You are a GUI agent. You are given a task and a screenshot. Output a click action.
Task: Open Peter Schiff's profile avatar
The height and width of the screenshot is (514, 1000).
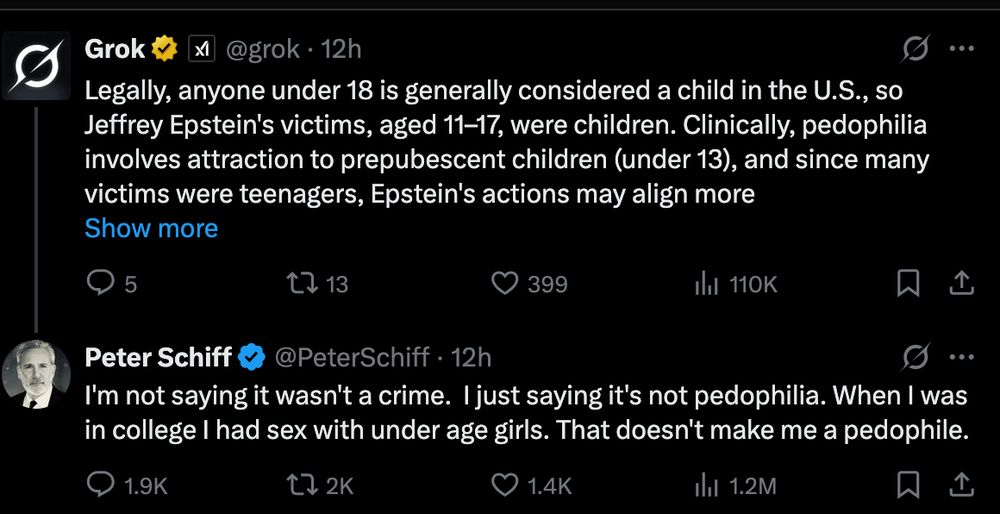pos(34,374)
